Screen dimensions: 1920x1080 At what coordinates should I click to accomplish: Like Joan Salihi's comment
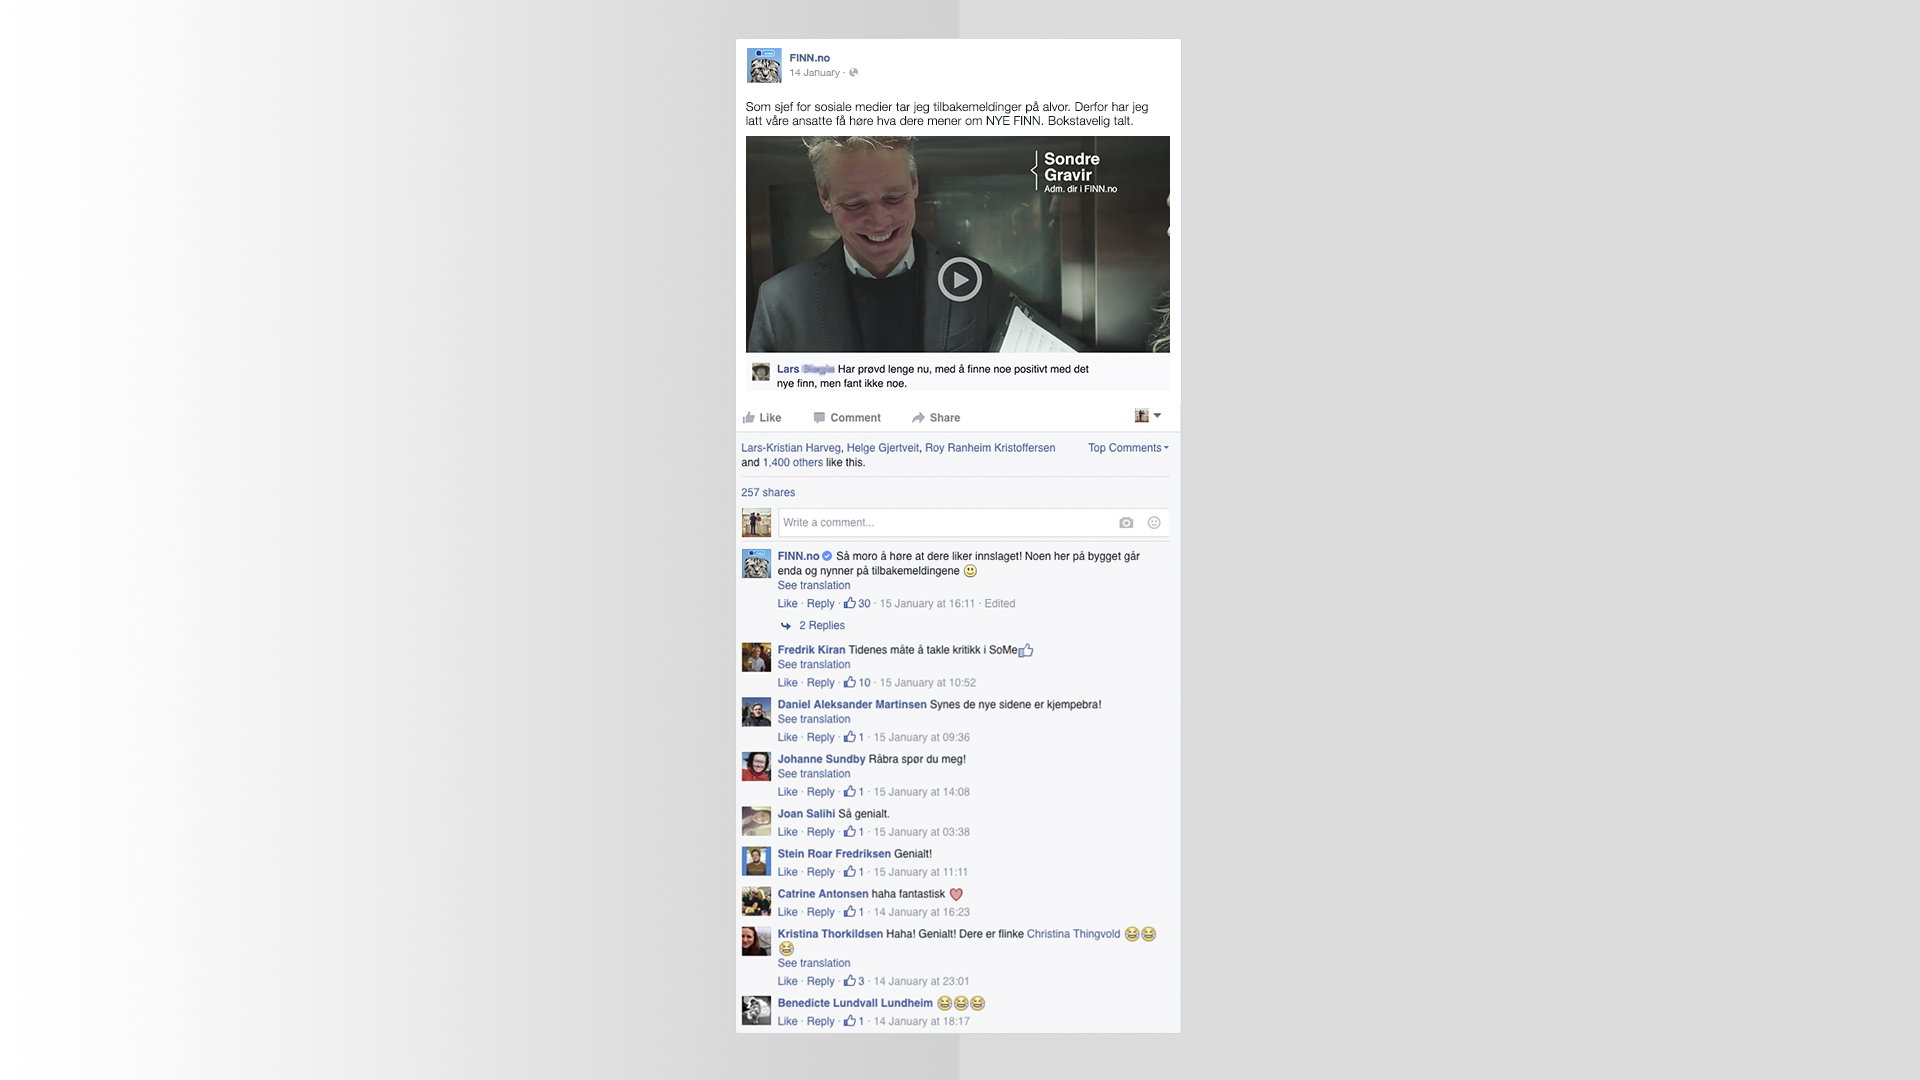pos(788,832)
